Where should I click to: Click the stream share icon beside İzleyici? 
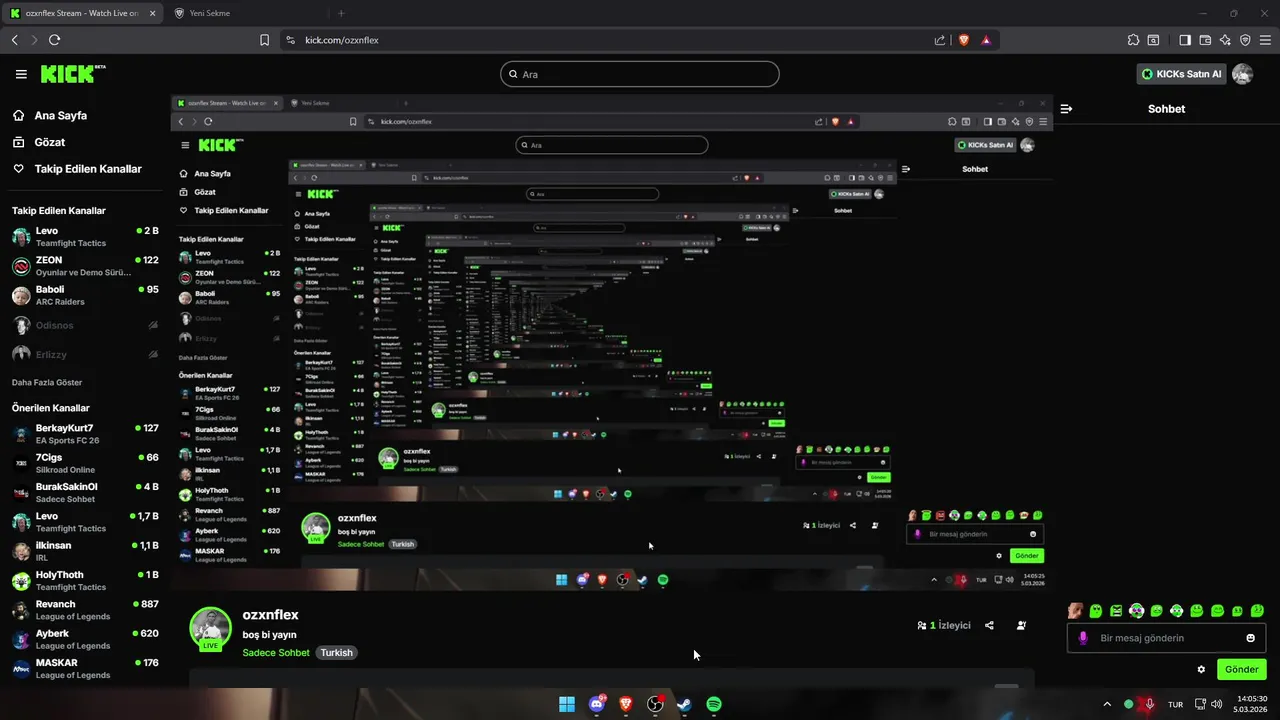989,625
